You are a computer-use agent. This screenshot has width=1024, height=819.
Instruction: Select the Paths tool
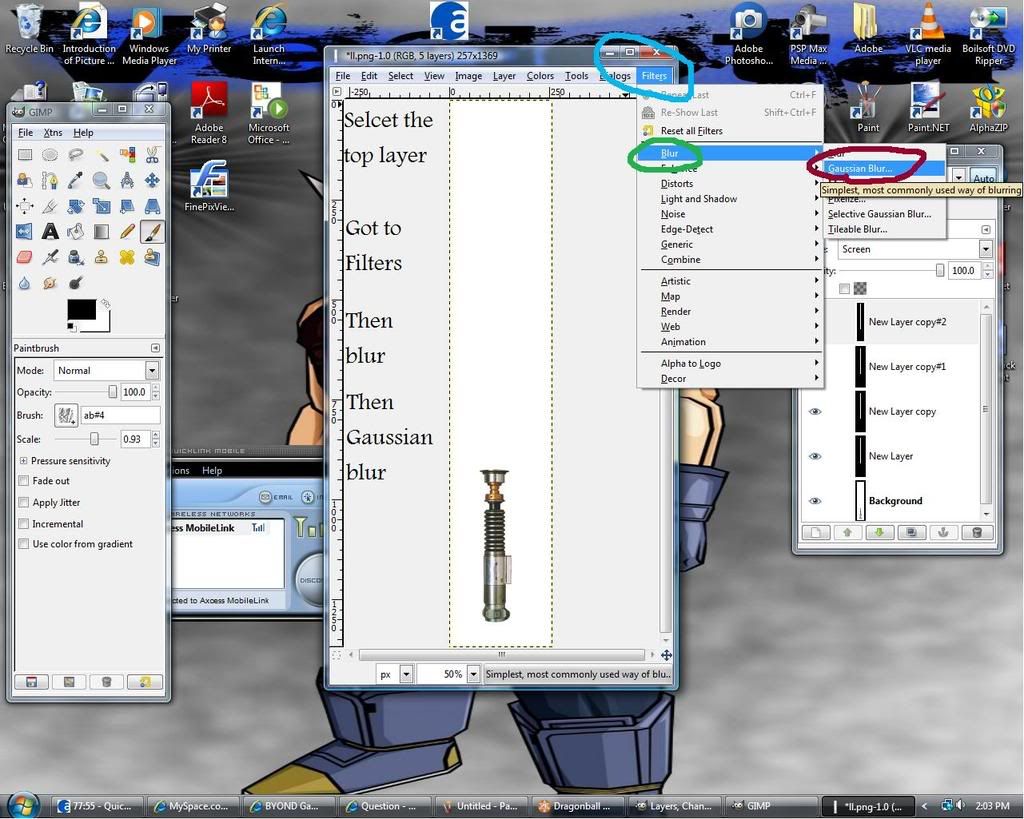pos(50,180)
